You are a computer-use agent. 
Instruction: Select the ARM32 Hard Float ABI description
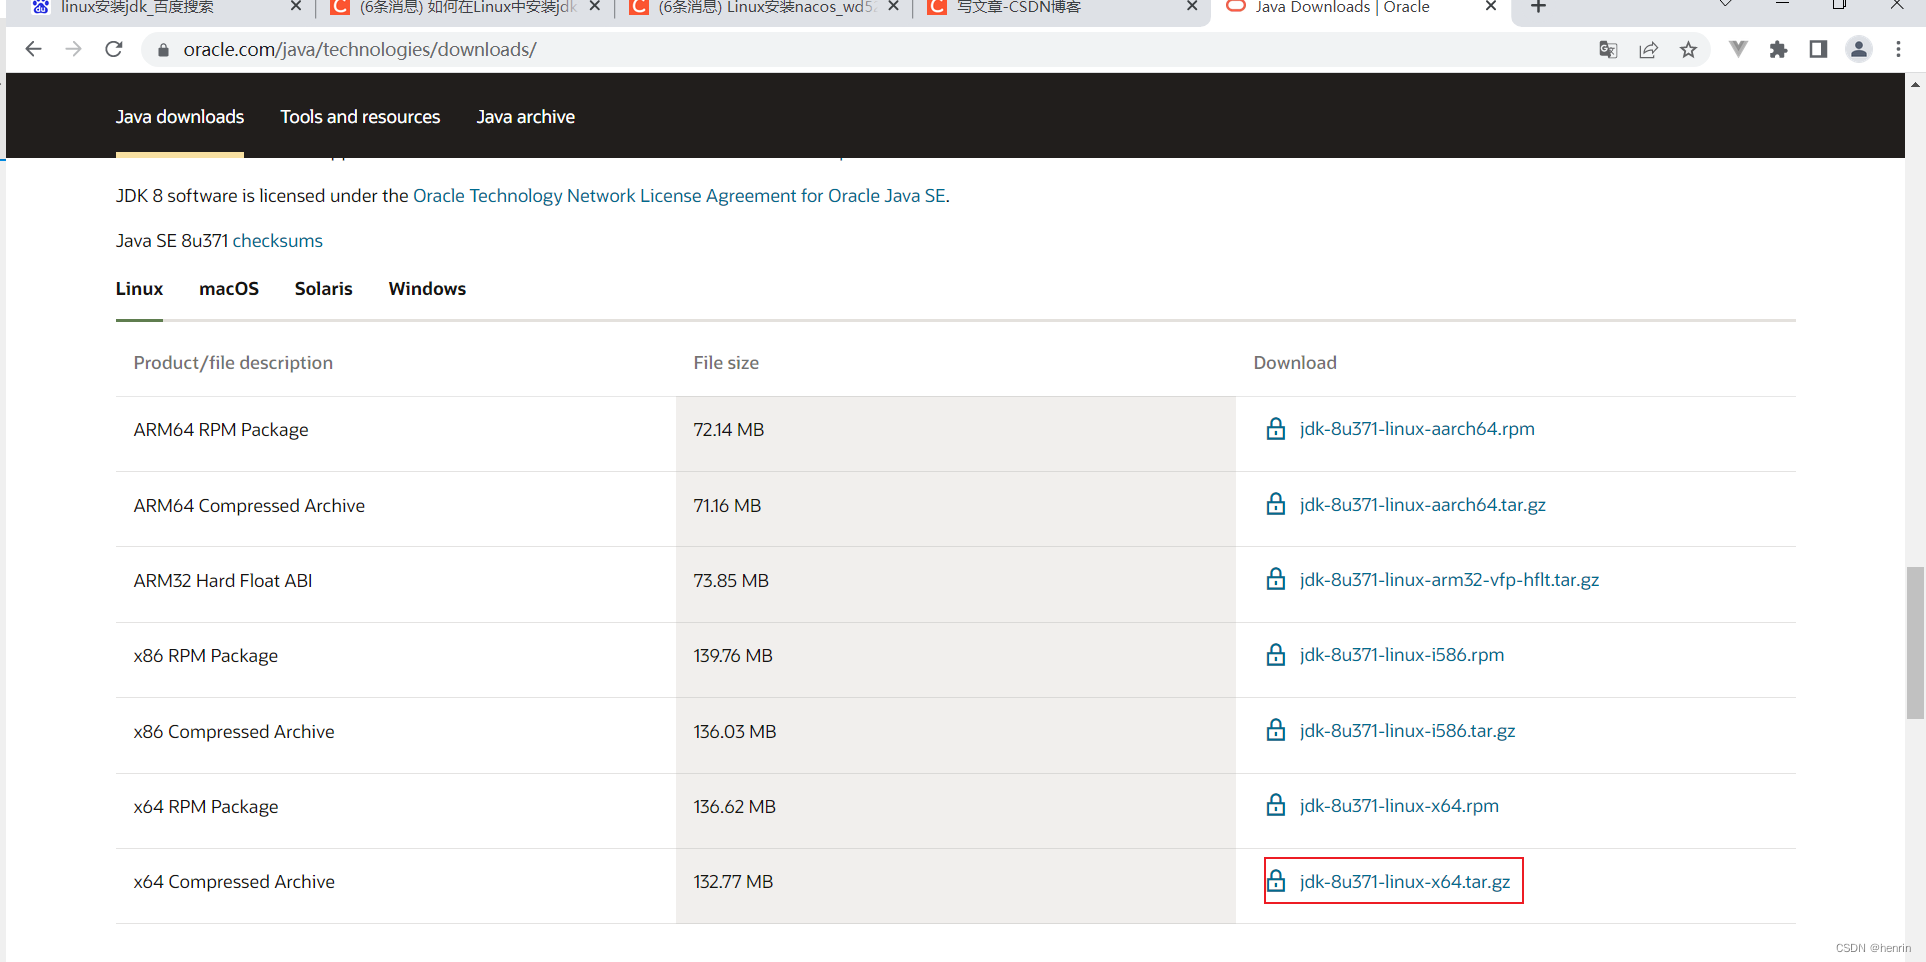(223, 581)
